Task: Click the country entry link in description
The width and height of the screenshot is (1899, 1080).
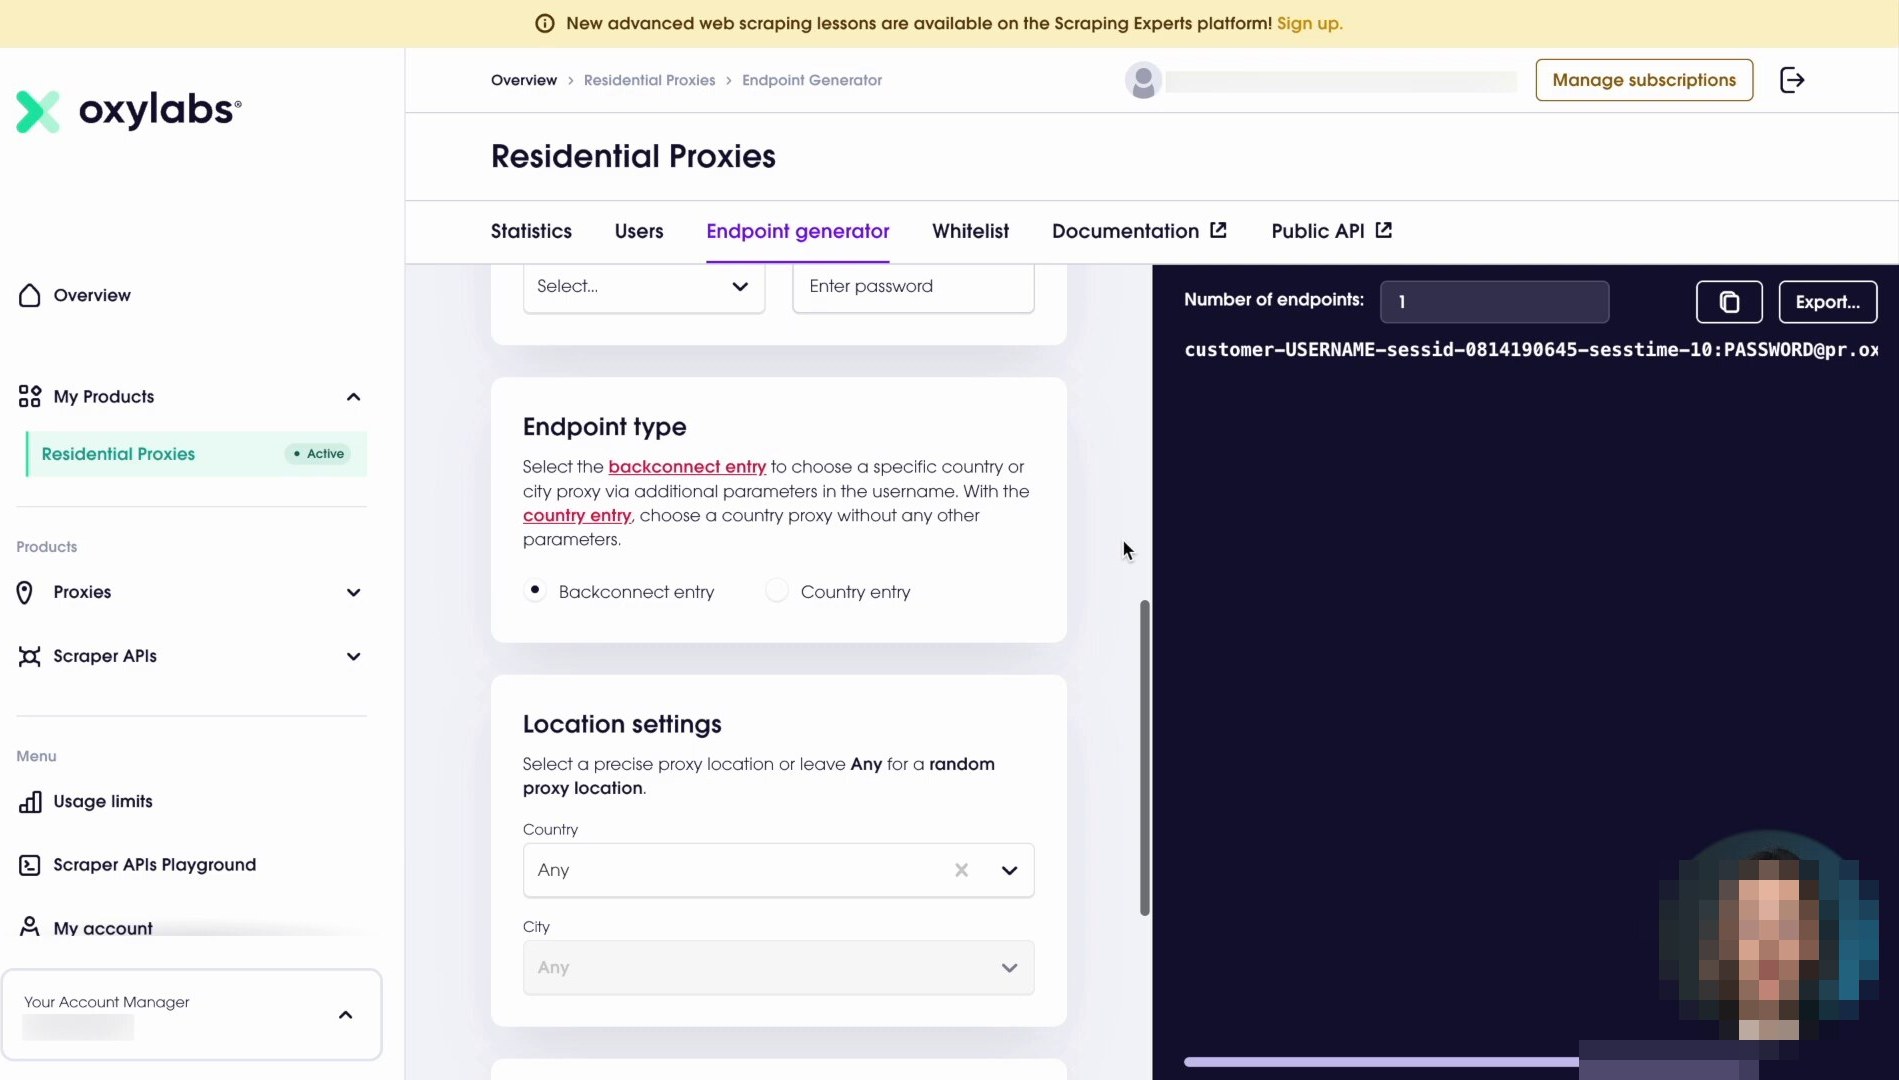Action: (x=577, y=516)
